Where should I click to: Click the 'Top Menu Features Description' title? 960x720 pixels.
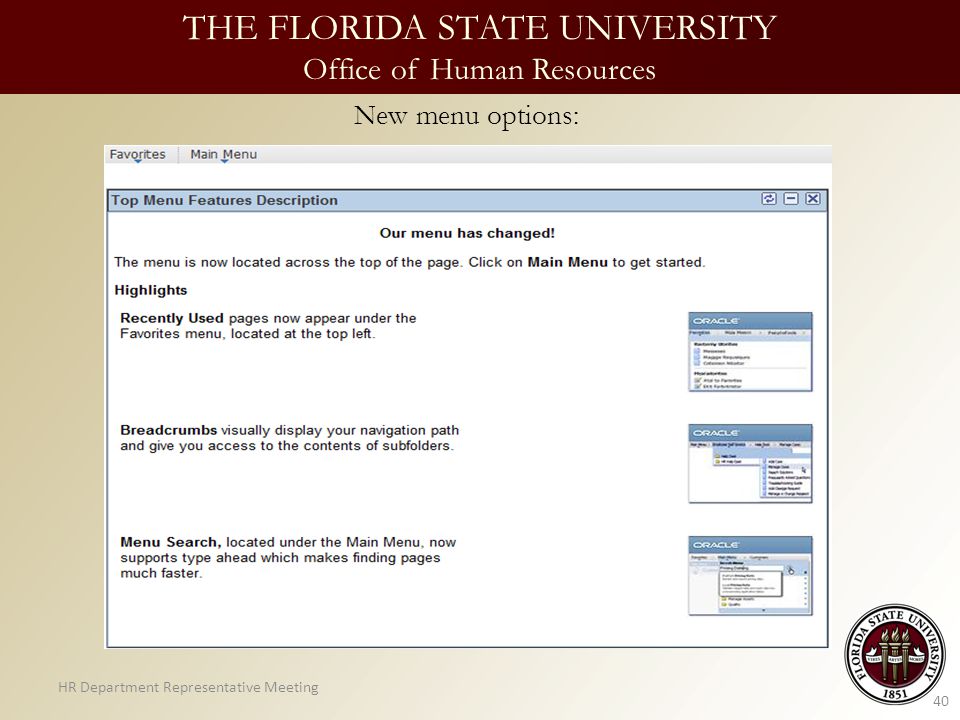[225, 200]
